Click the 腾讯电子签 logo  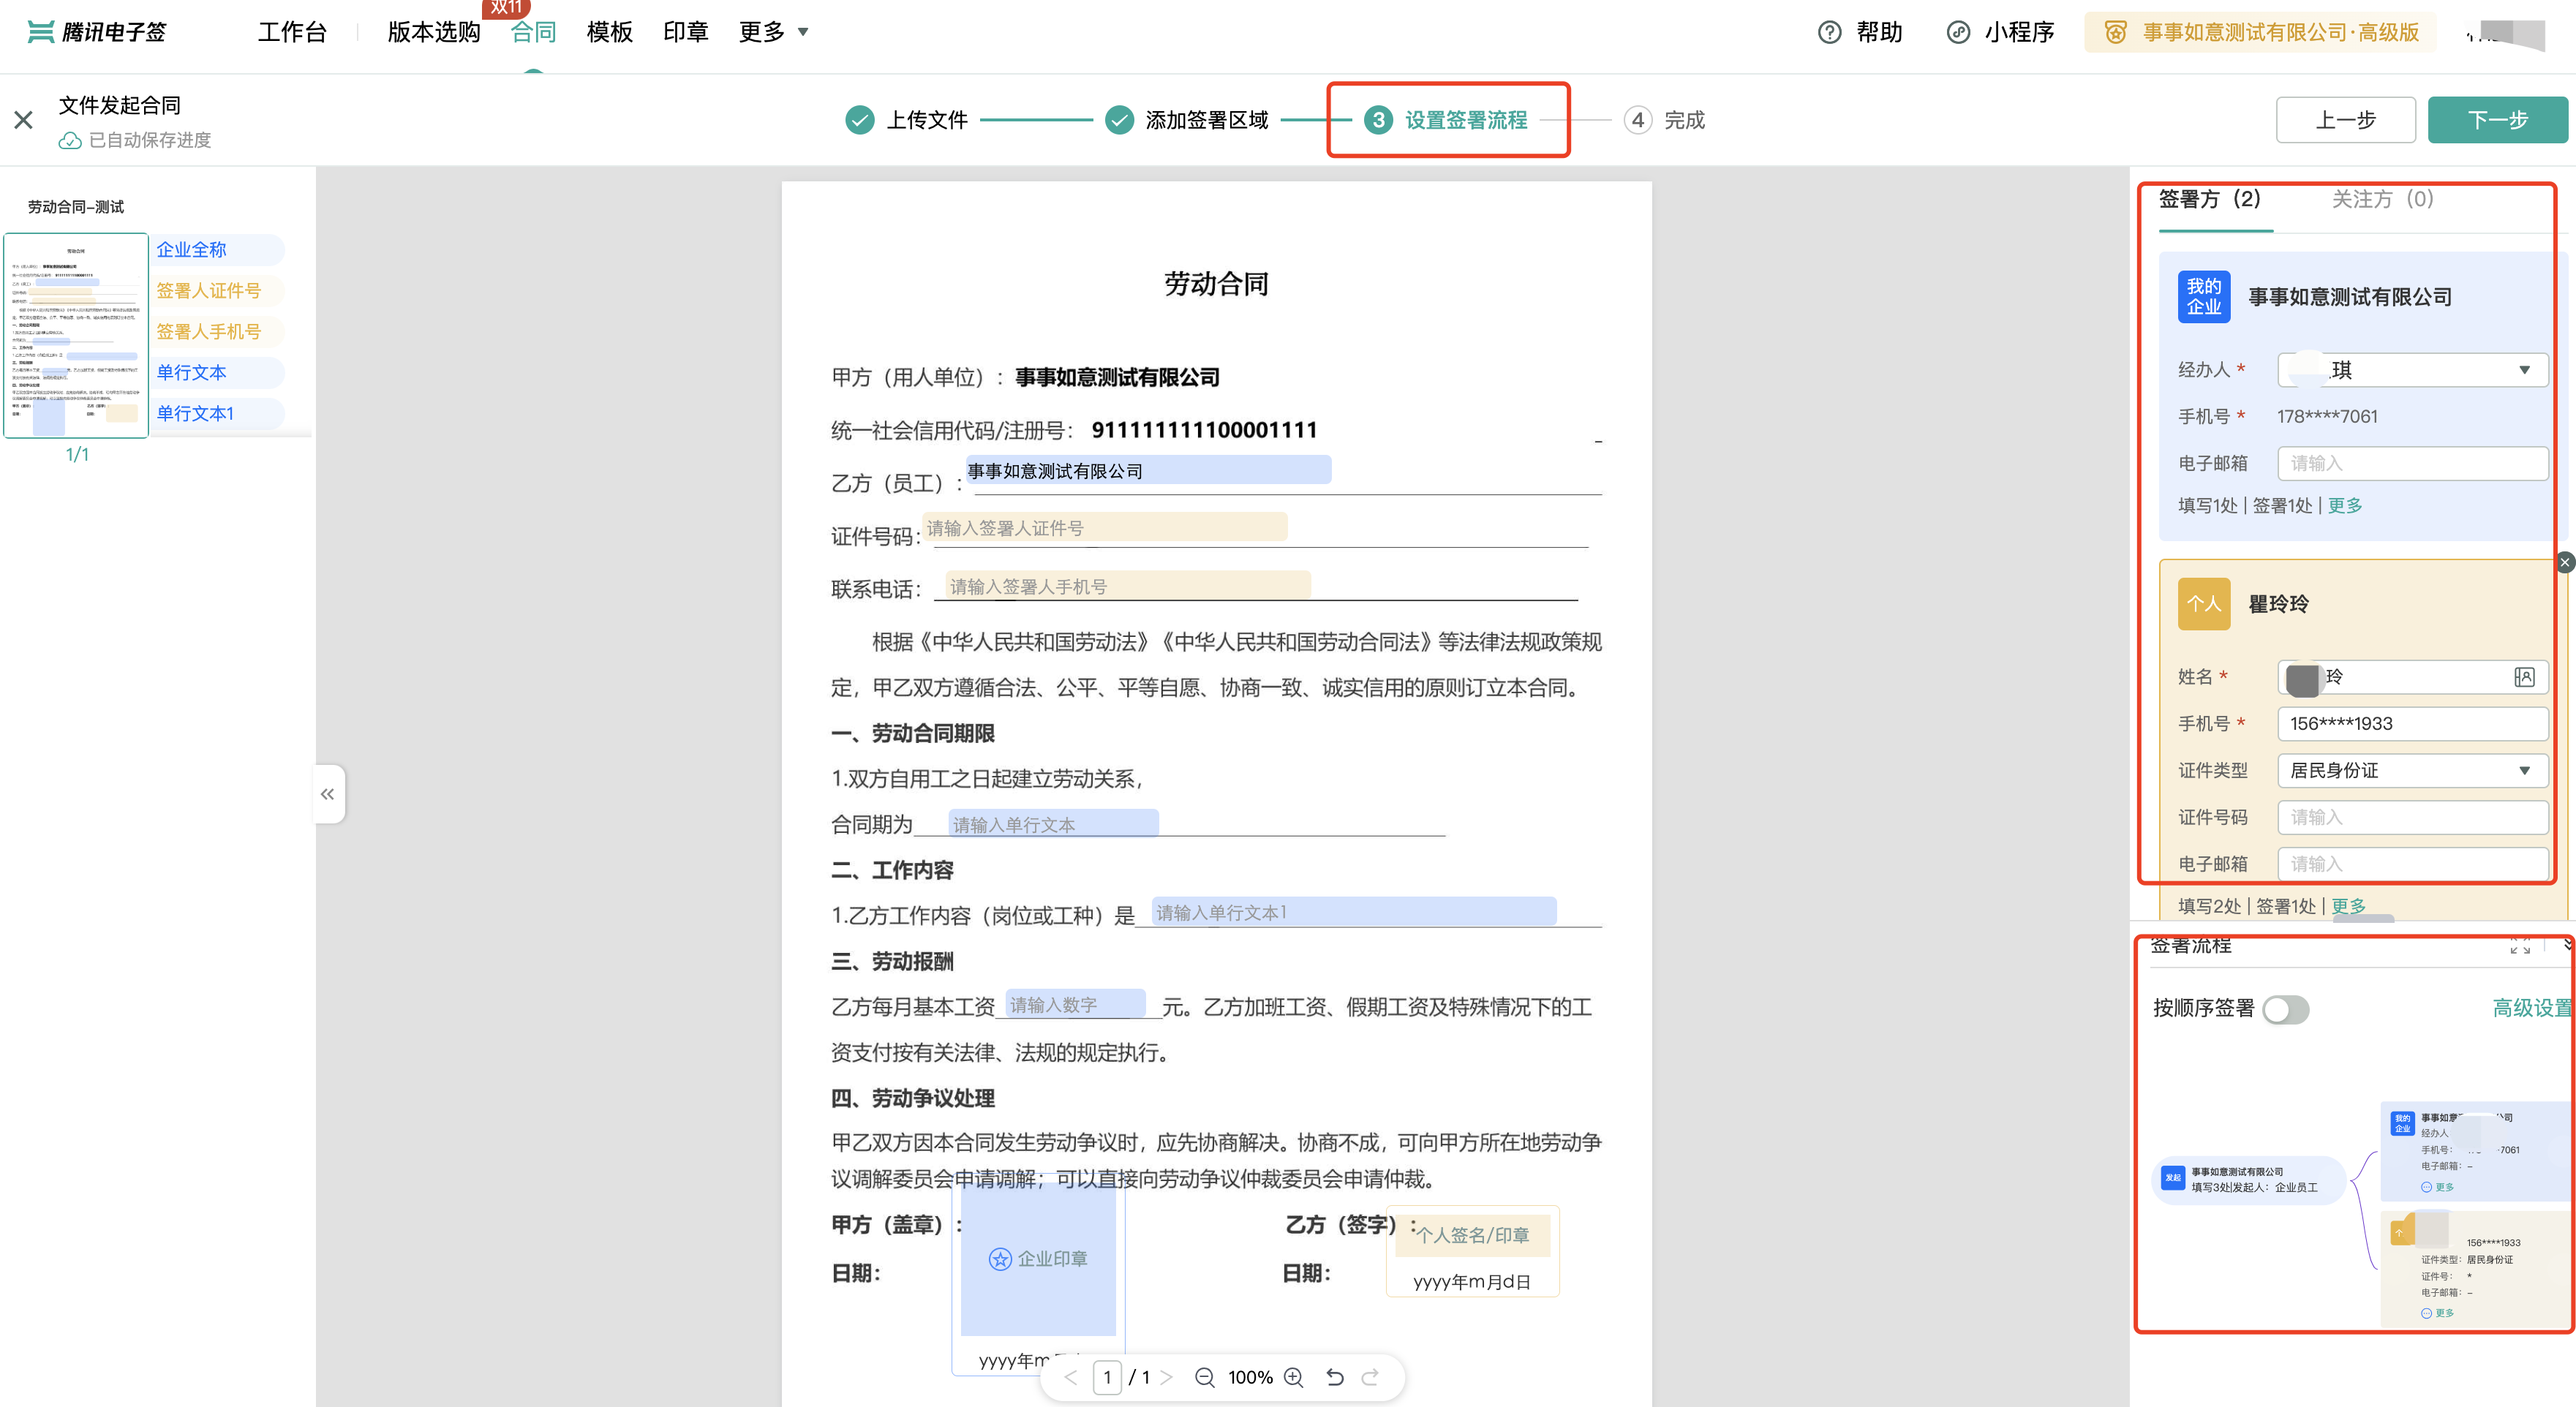click(x=97, y=32)
